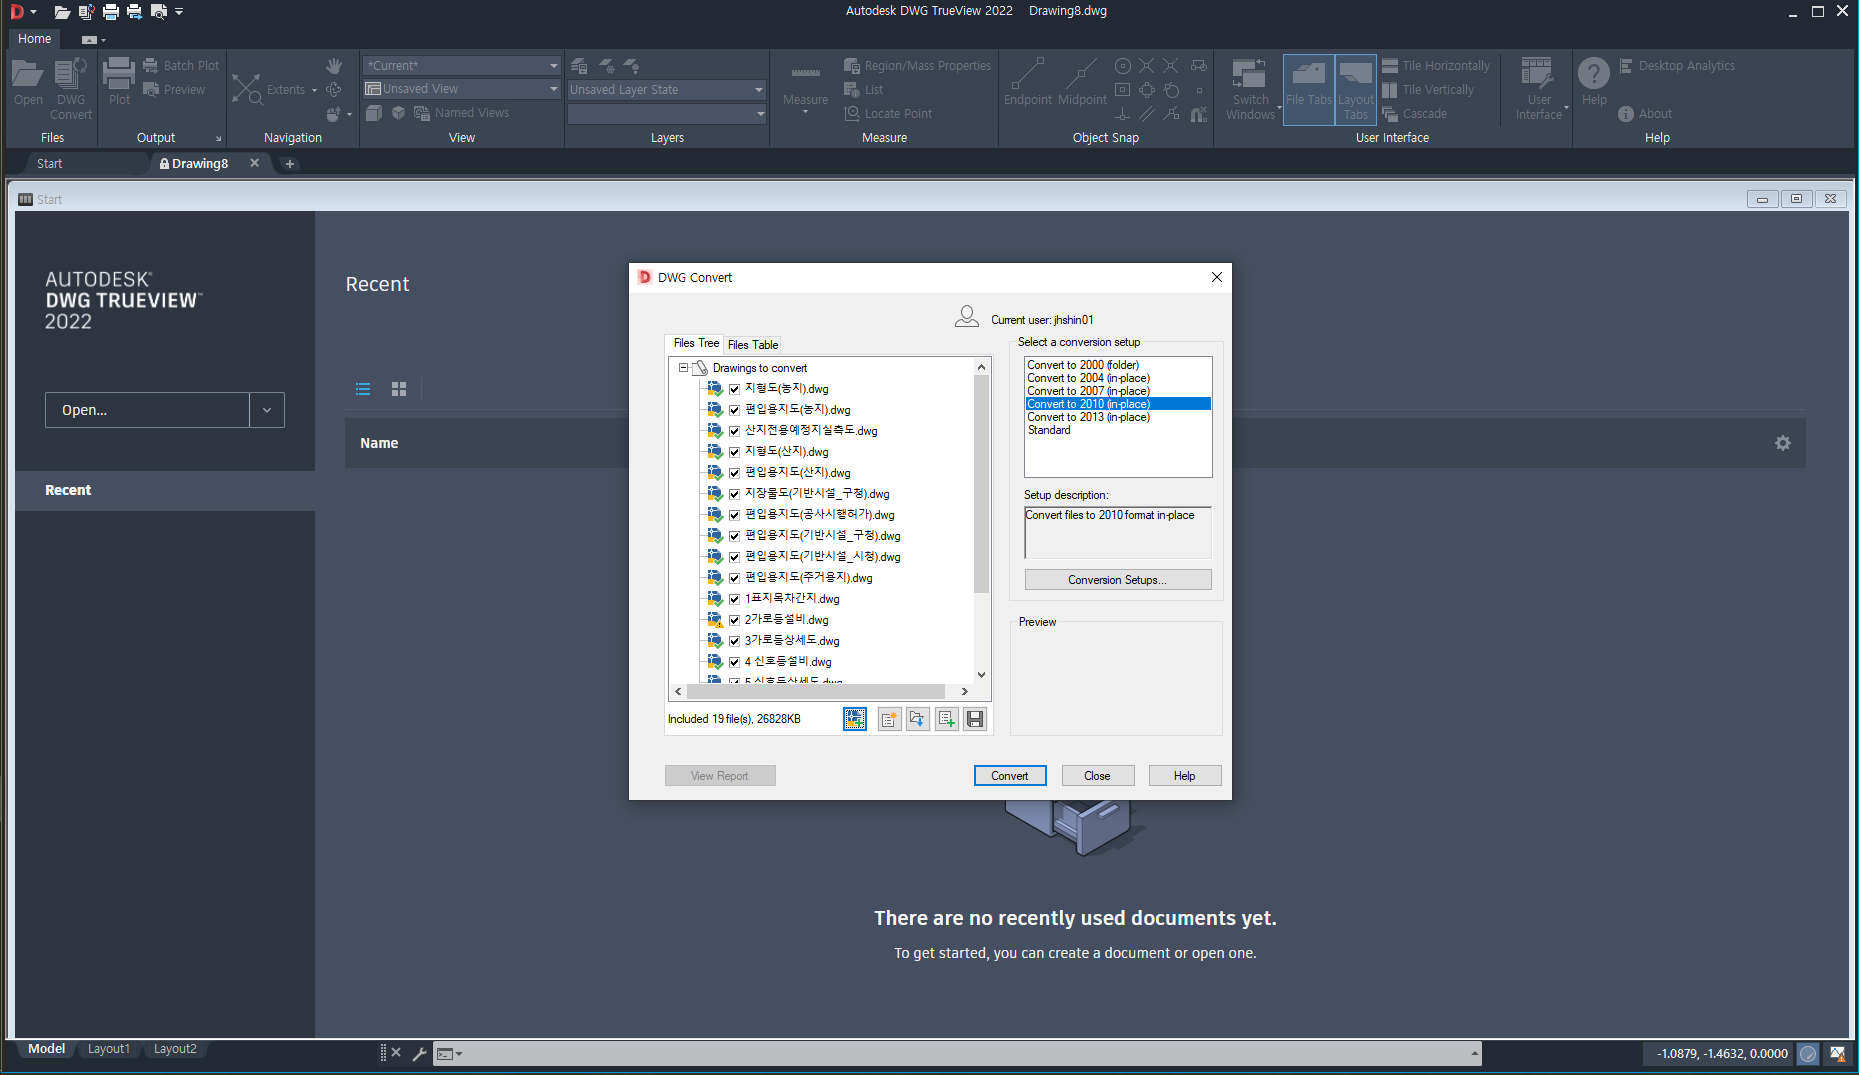Screen dimensions: 1859x1075
Task: Switch Recent view to grid layout
Action: [x=399, y=389]
